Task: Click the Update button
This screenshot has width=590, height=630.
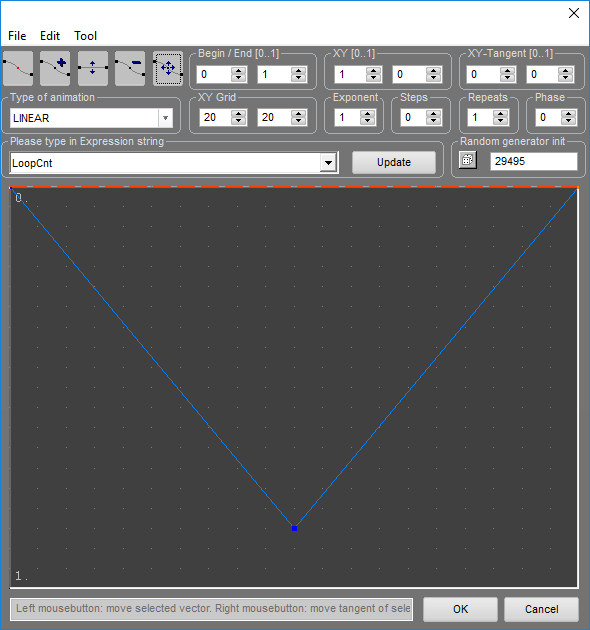Action: (394, 162)
